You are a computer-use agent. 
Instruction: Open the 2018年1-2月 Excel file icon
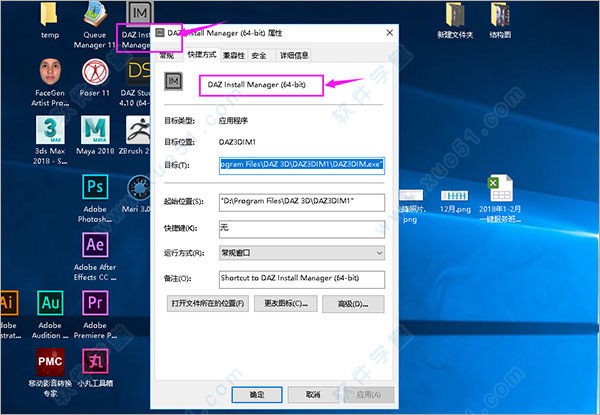pyautogui.click(x=500, y=199)
